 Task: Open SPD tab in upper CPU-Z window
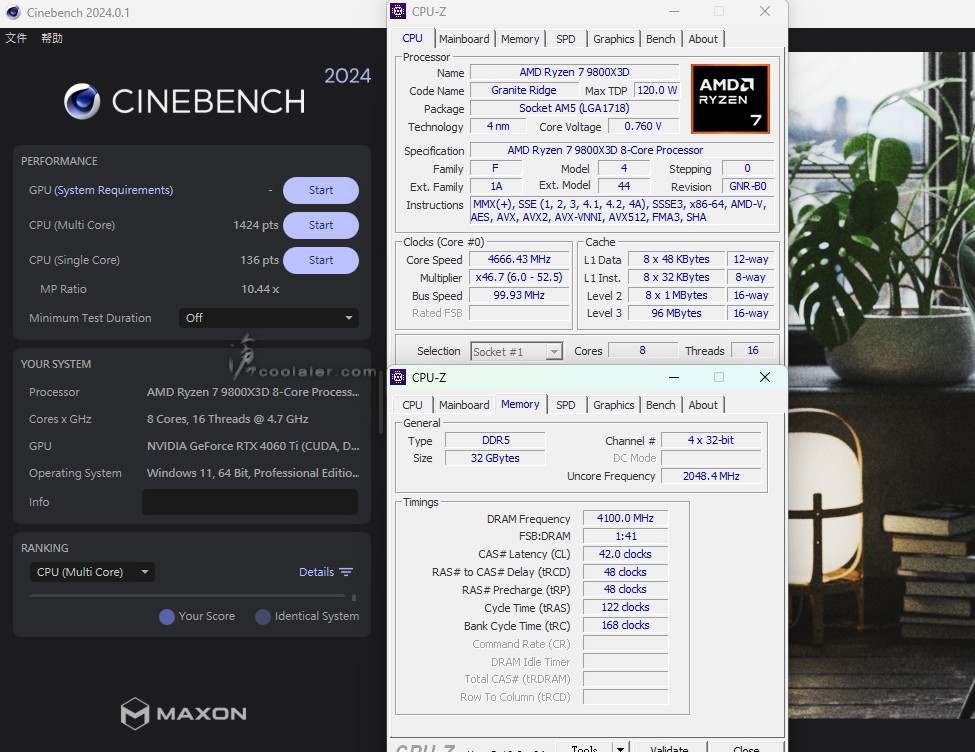565,39
